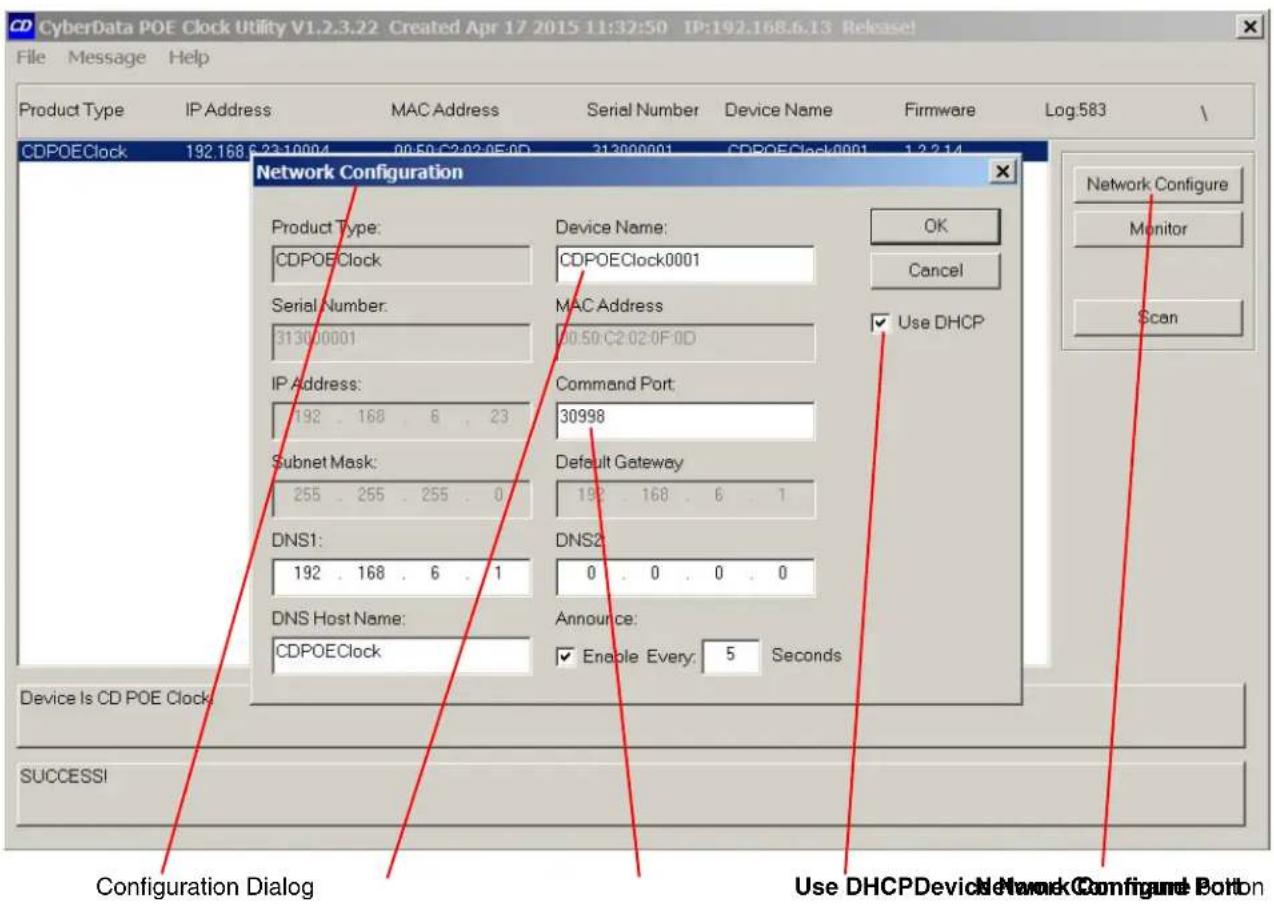The image size is (1274, 904).
Task: Toggle the Announce Enable checkbox
Action: (564, 657)
